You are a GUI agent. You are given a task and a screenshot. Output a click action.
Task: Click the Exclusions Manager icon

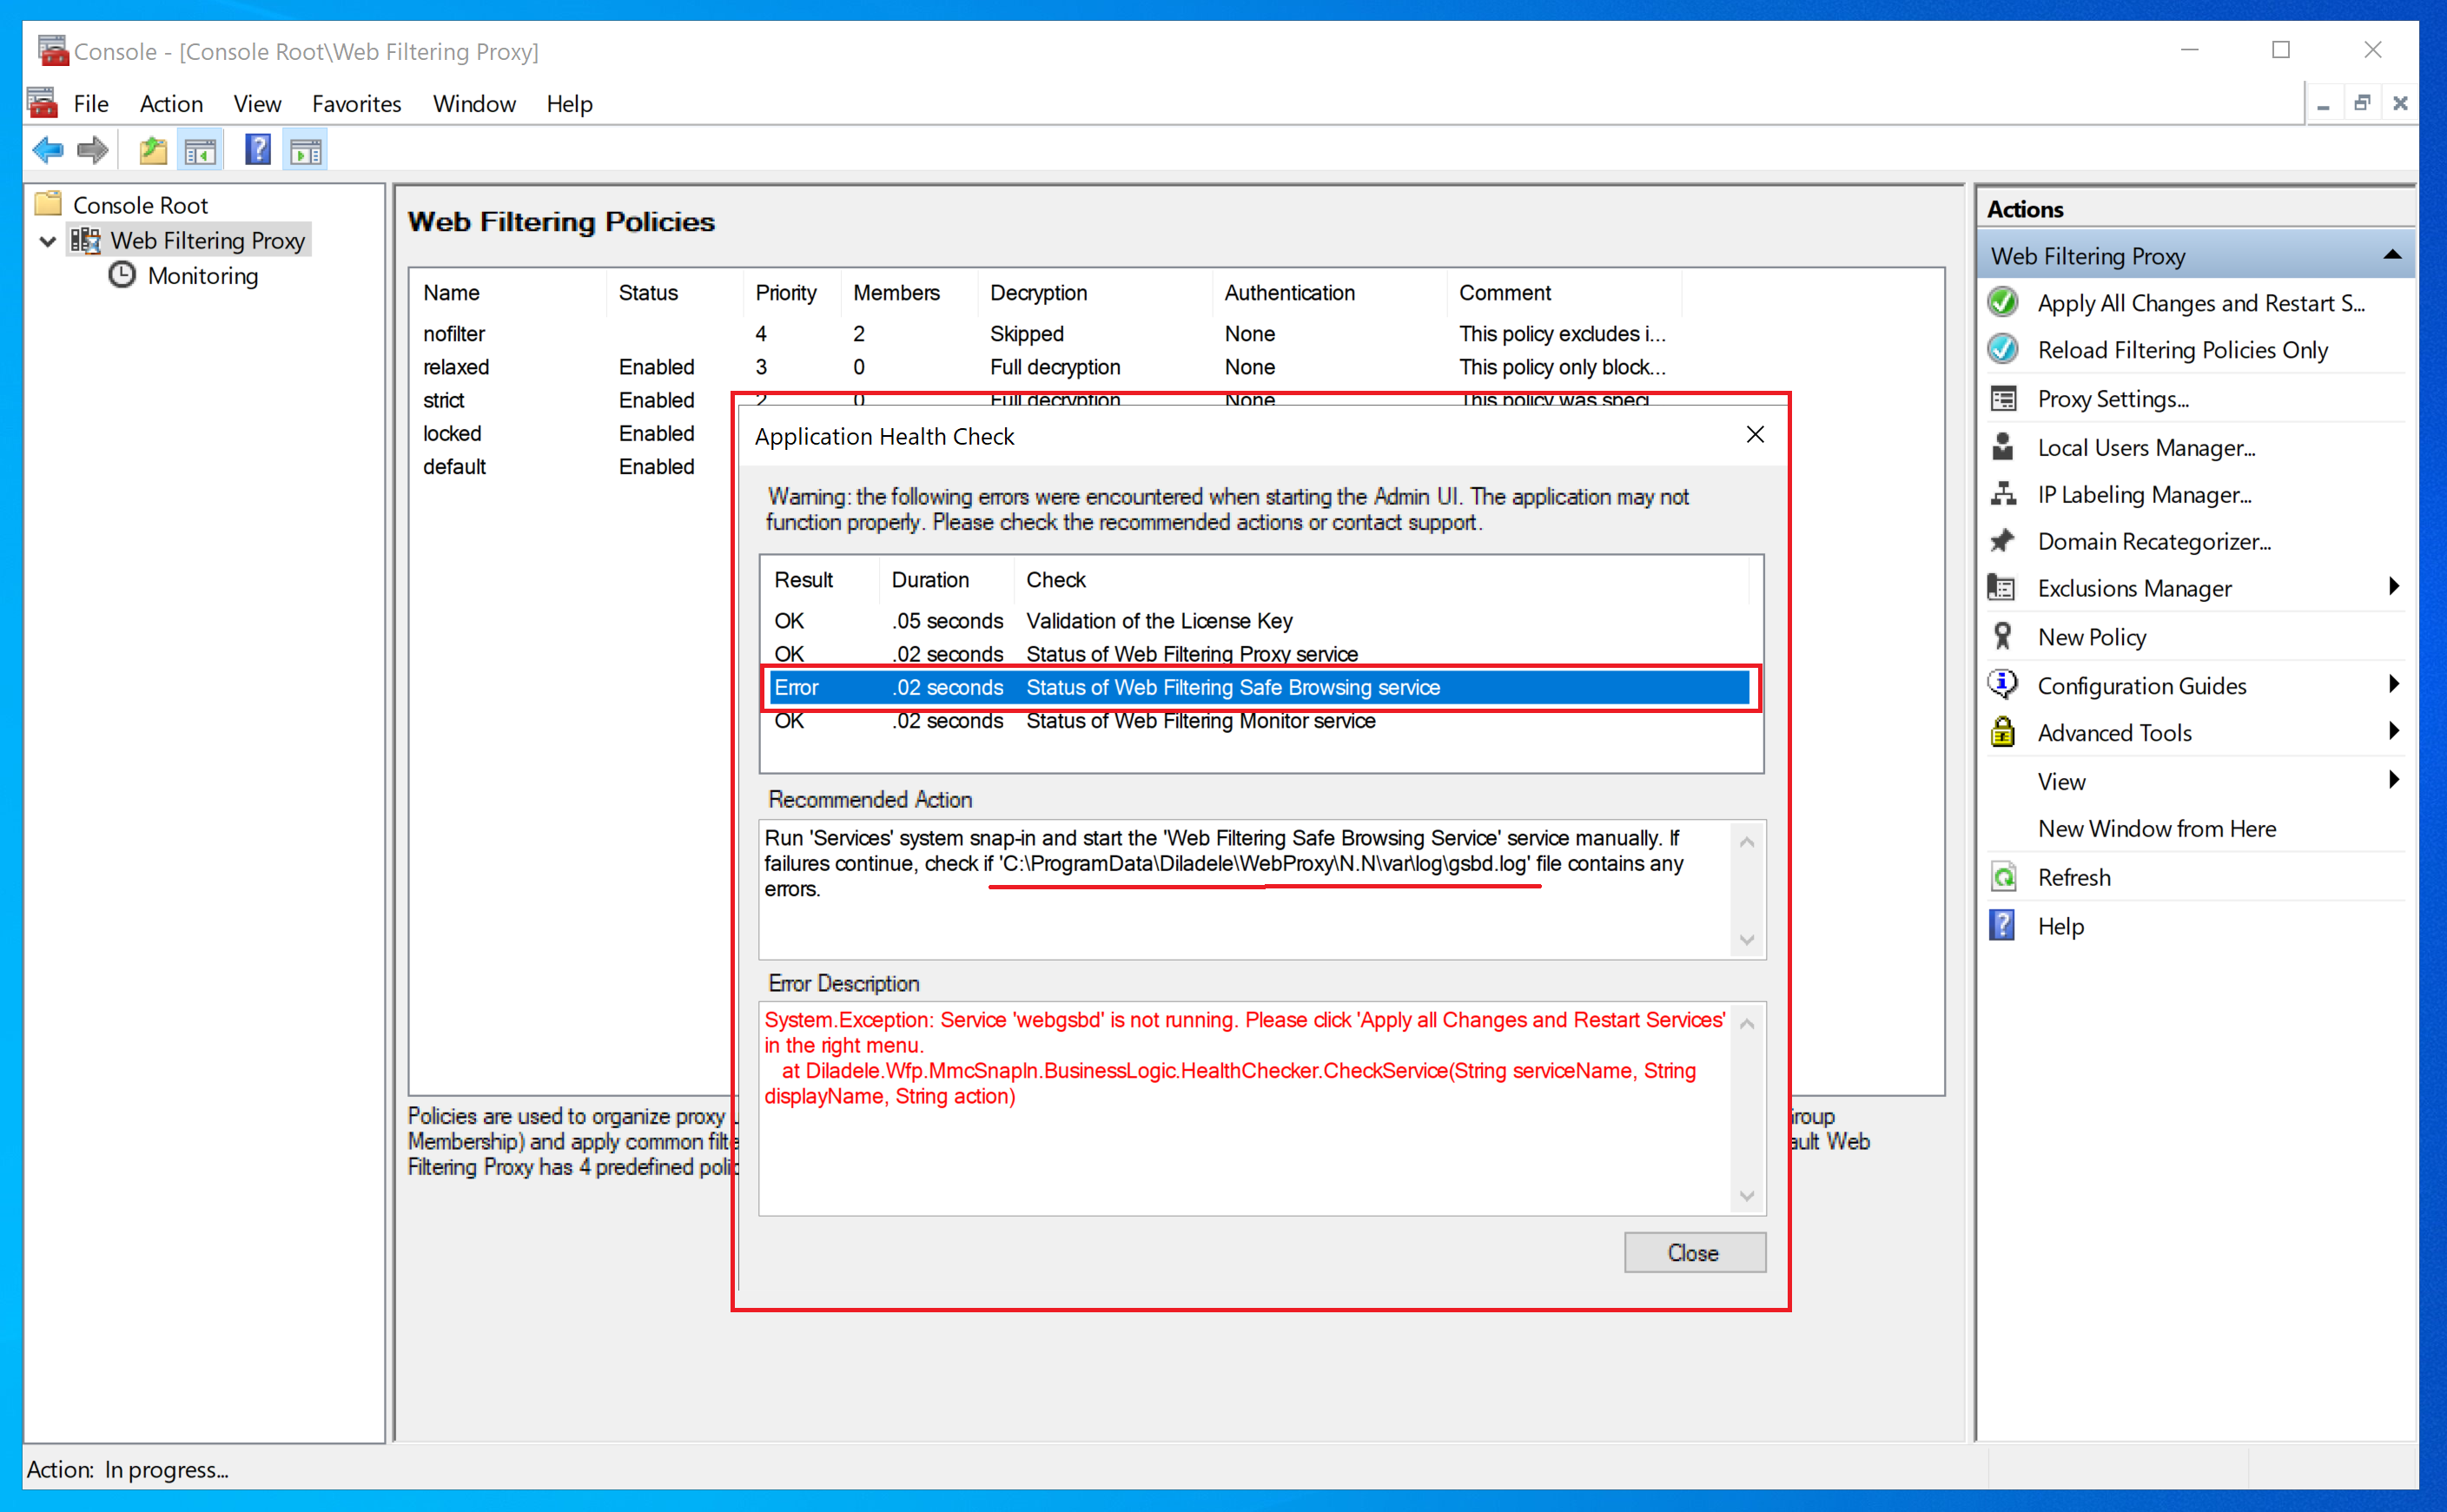click(2003, 588)
